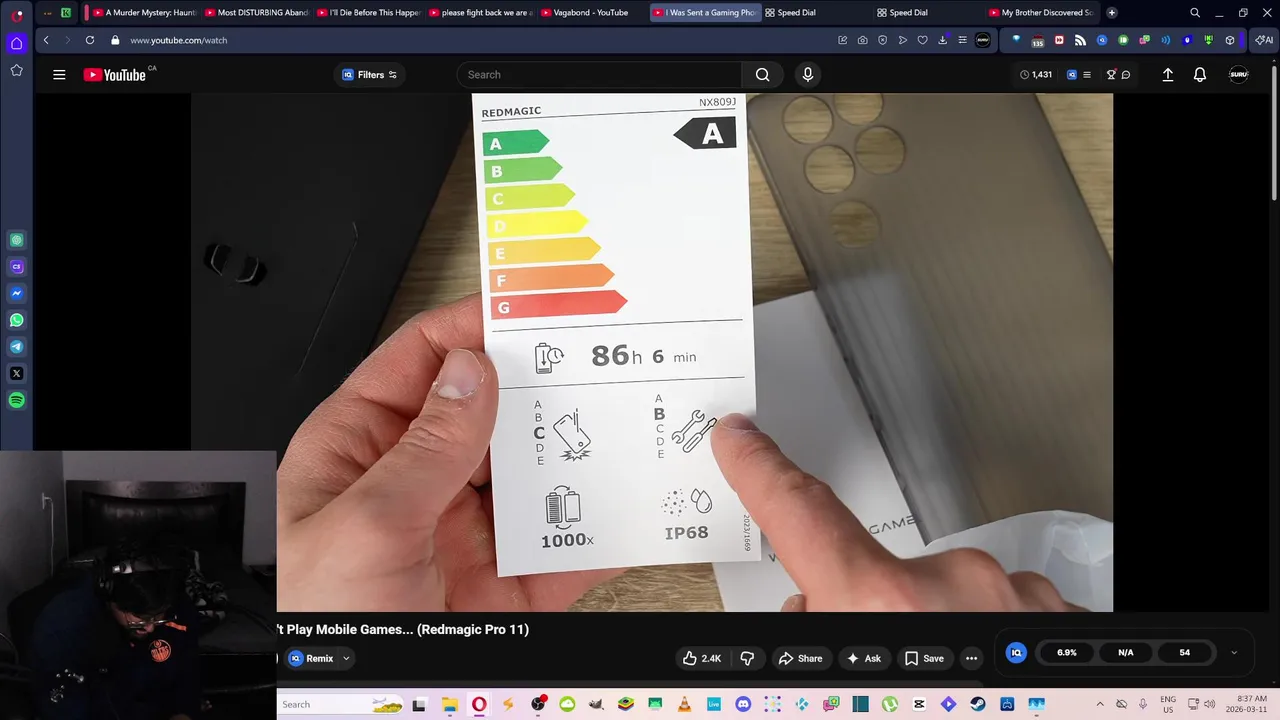Click the 1,431 counter in the YouTube header
Viewport: 1280px width, 720px height.
pyautogui.click(x=1036, y=75)
